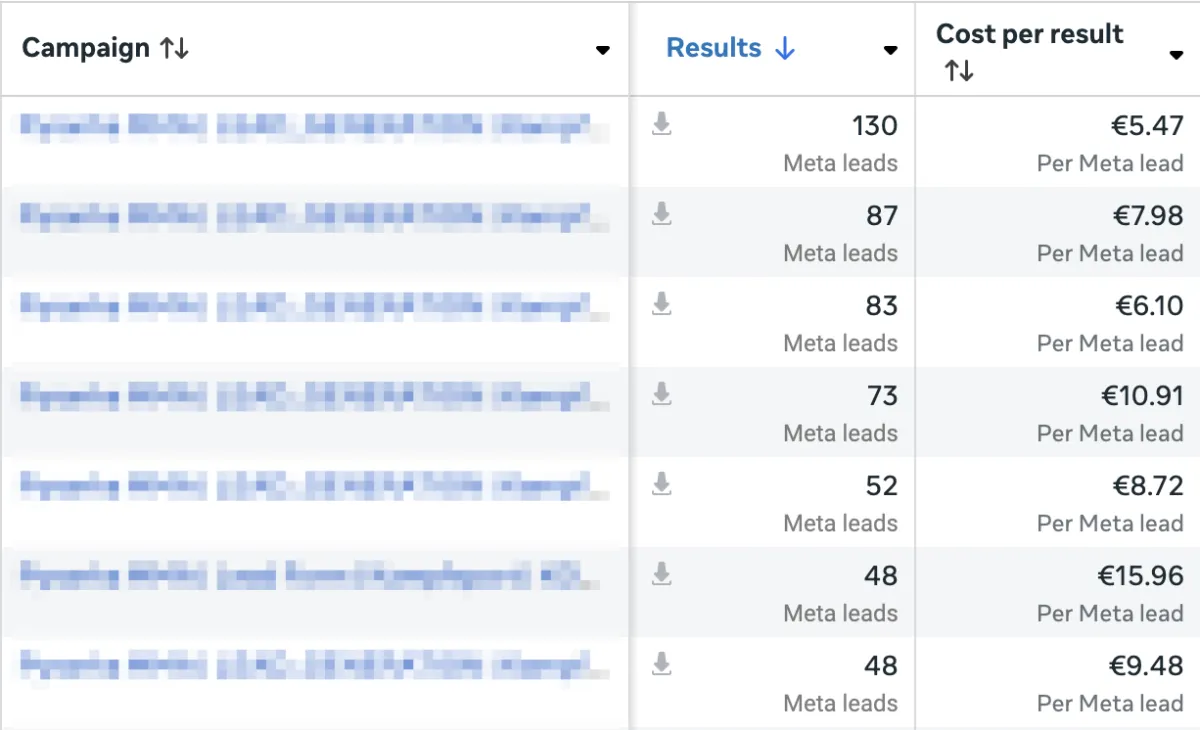Click download icon beside 73 Meta leads
Viewport: 1200px width, 730px height.
pos(661,394)
